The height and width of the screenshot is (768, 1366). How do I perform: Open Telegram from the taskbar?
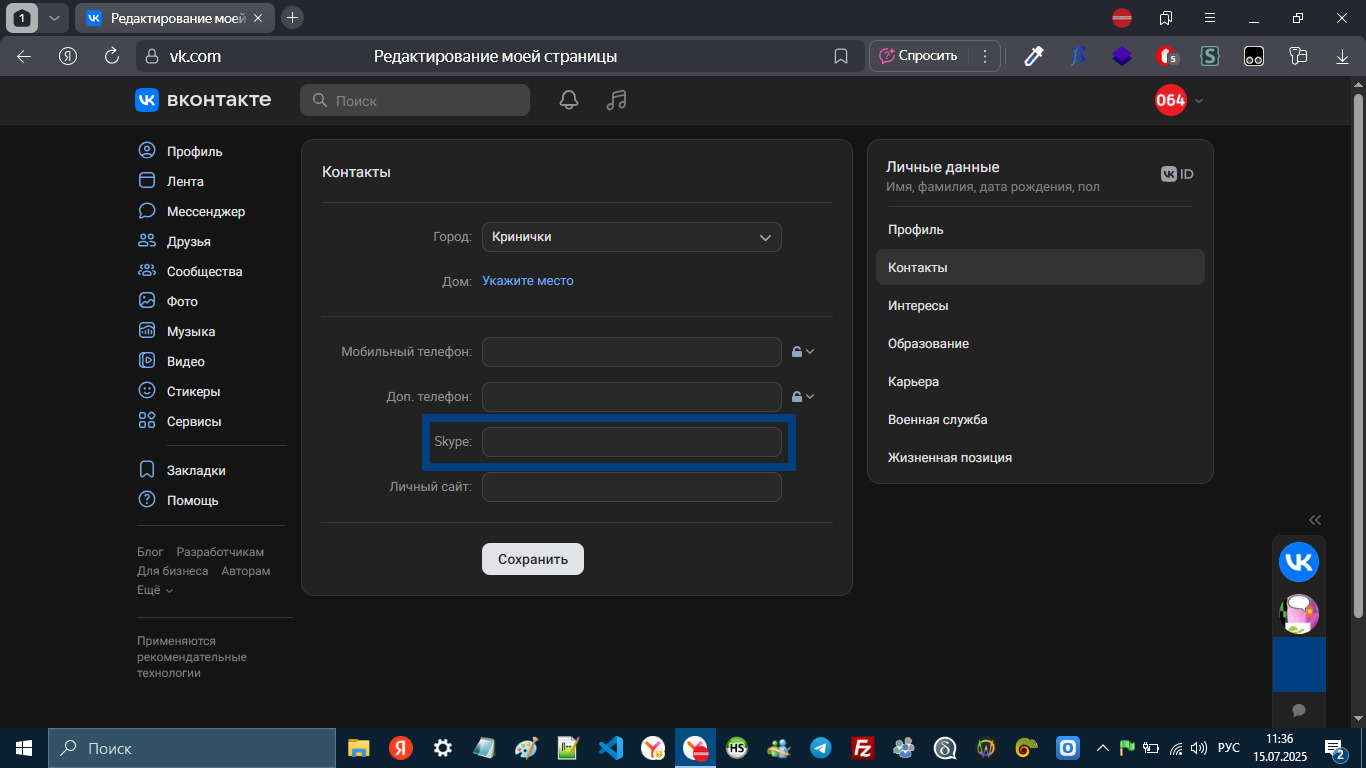821,748
